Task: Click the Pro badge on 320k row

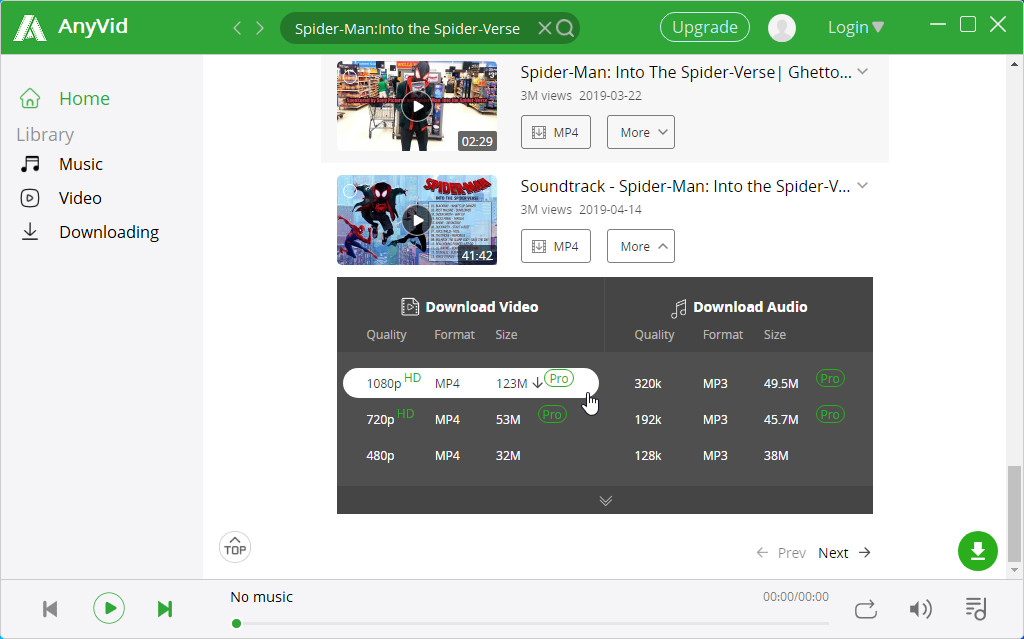Action: pos(830,378)
